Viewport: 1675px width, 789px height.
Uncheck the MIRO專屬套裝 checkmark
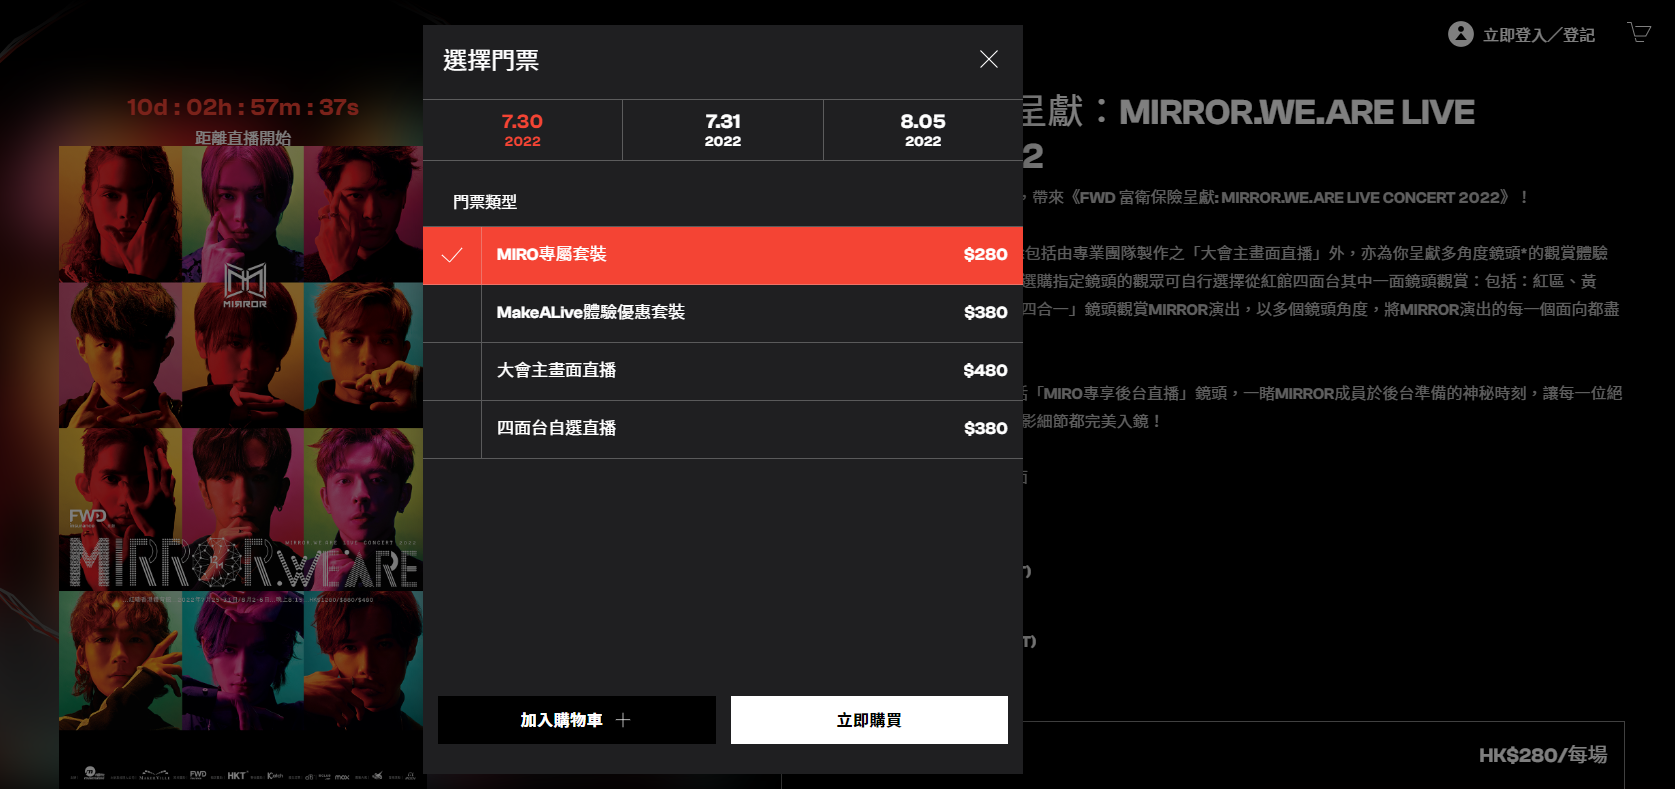click(x=452, y=255)
